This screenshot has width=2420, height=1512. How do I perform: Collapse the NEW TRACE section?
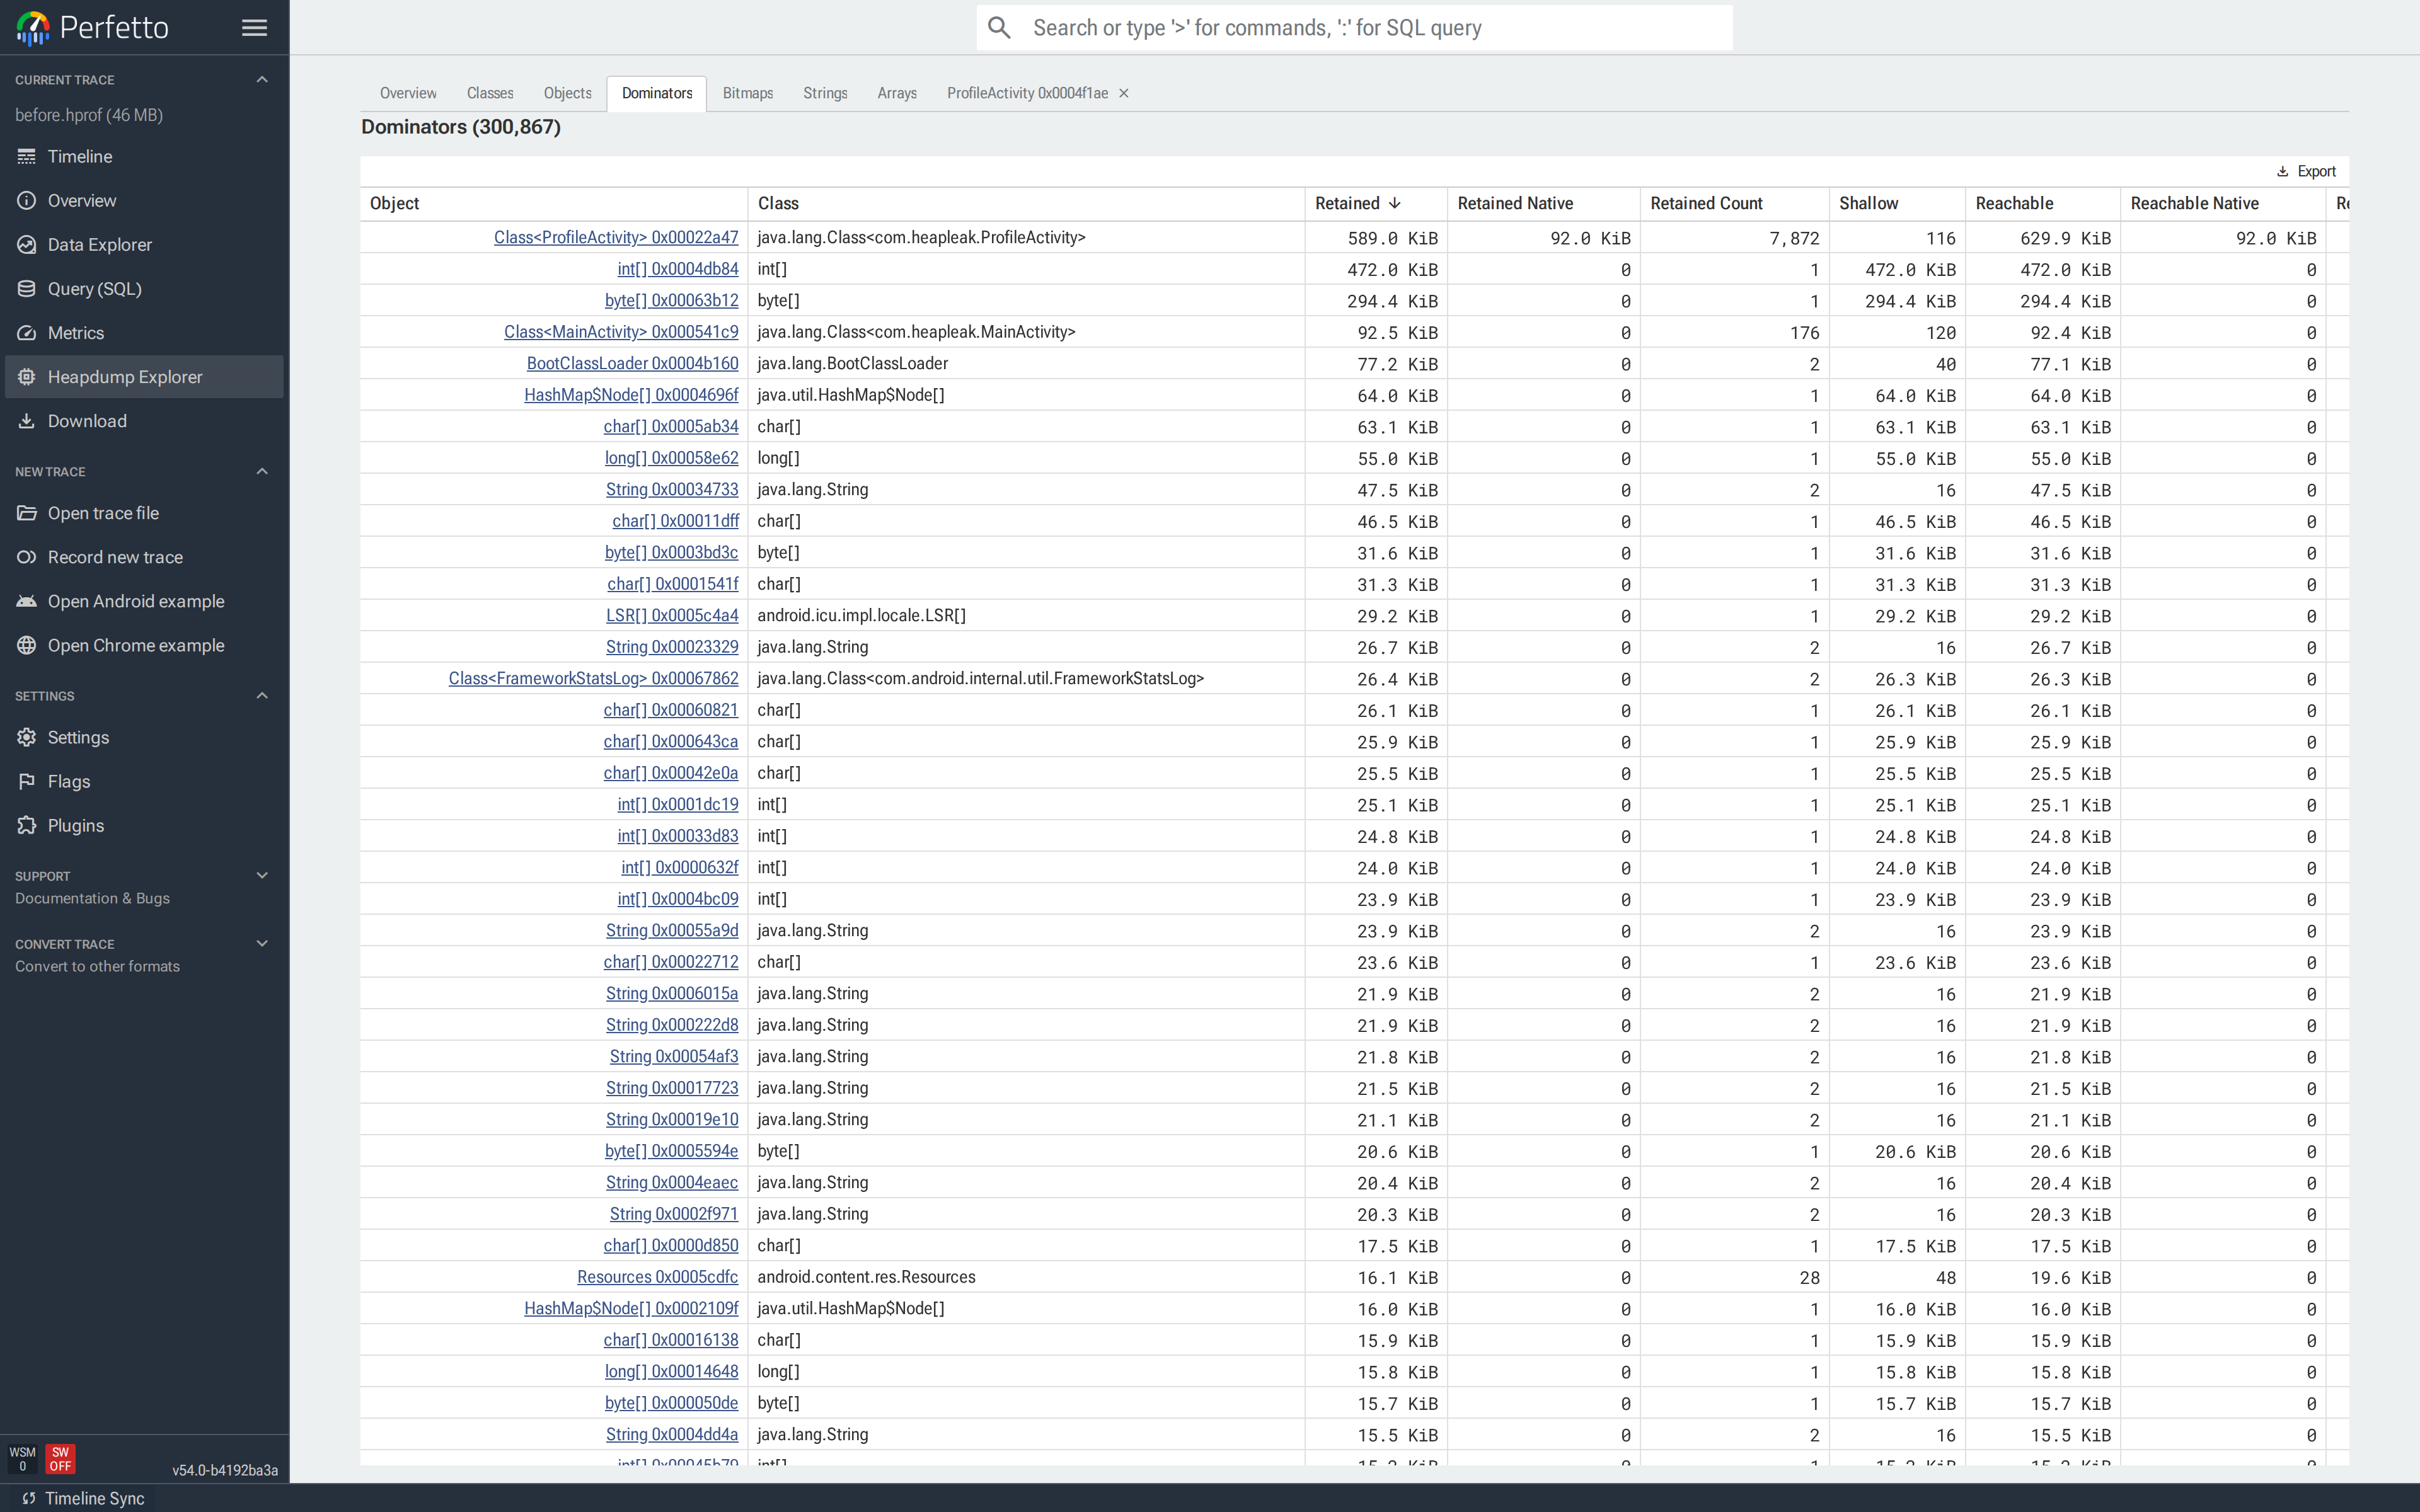pos(261,471)
